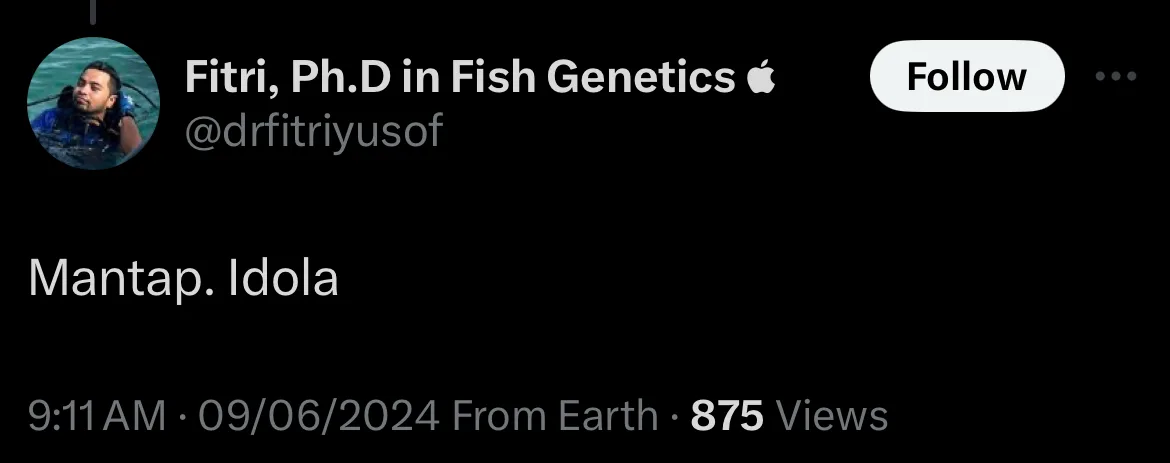
Task: Follow the @drfitriyusof account
Action: point(967,76)
